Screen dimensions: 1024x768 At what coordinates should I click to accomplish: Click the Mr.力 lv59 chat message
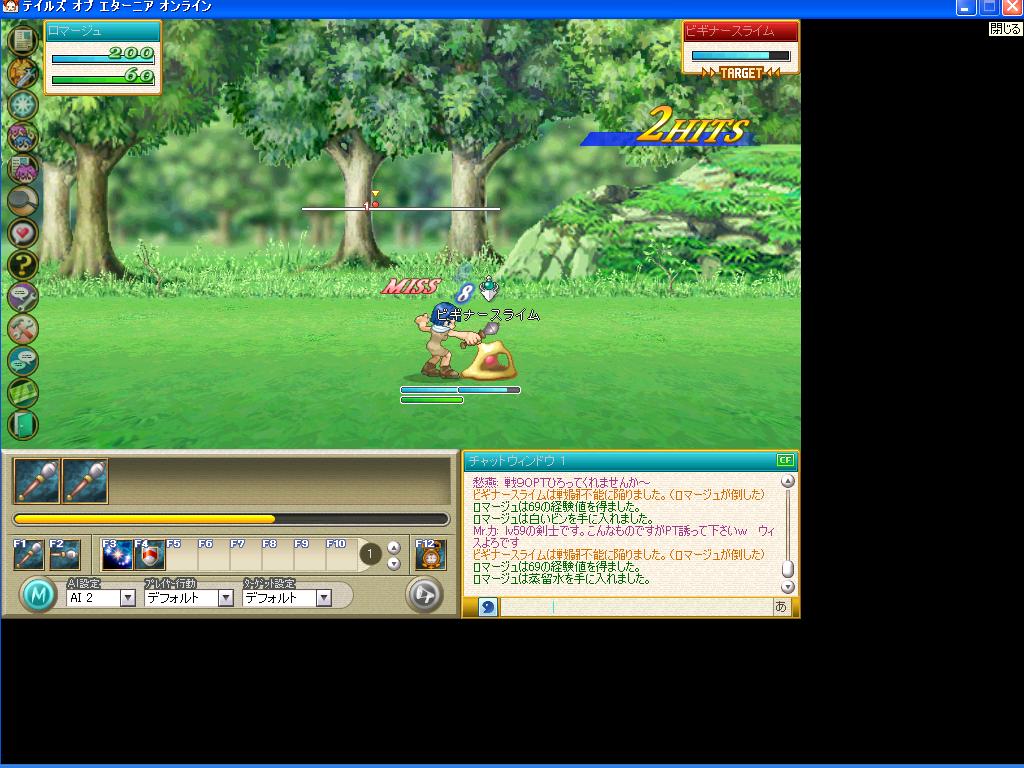click(624, 537)
